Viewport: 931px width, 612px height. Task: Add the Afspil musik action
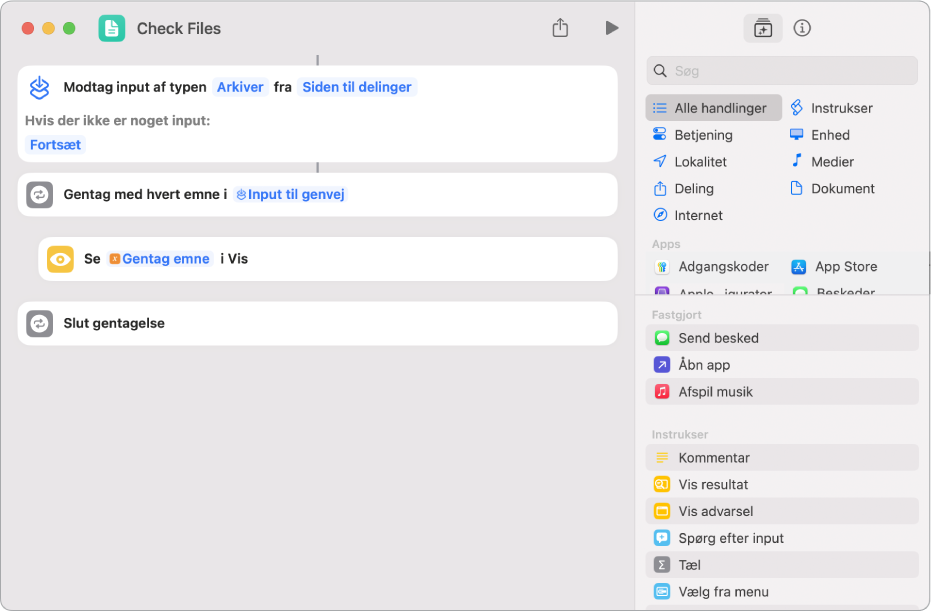(782, 392)
